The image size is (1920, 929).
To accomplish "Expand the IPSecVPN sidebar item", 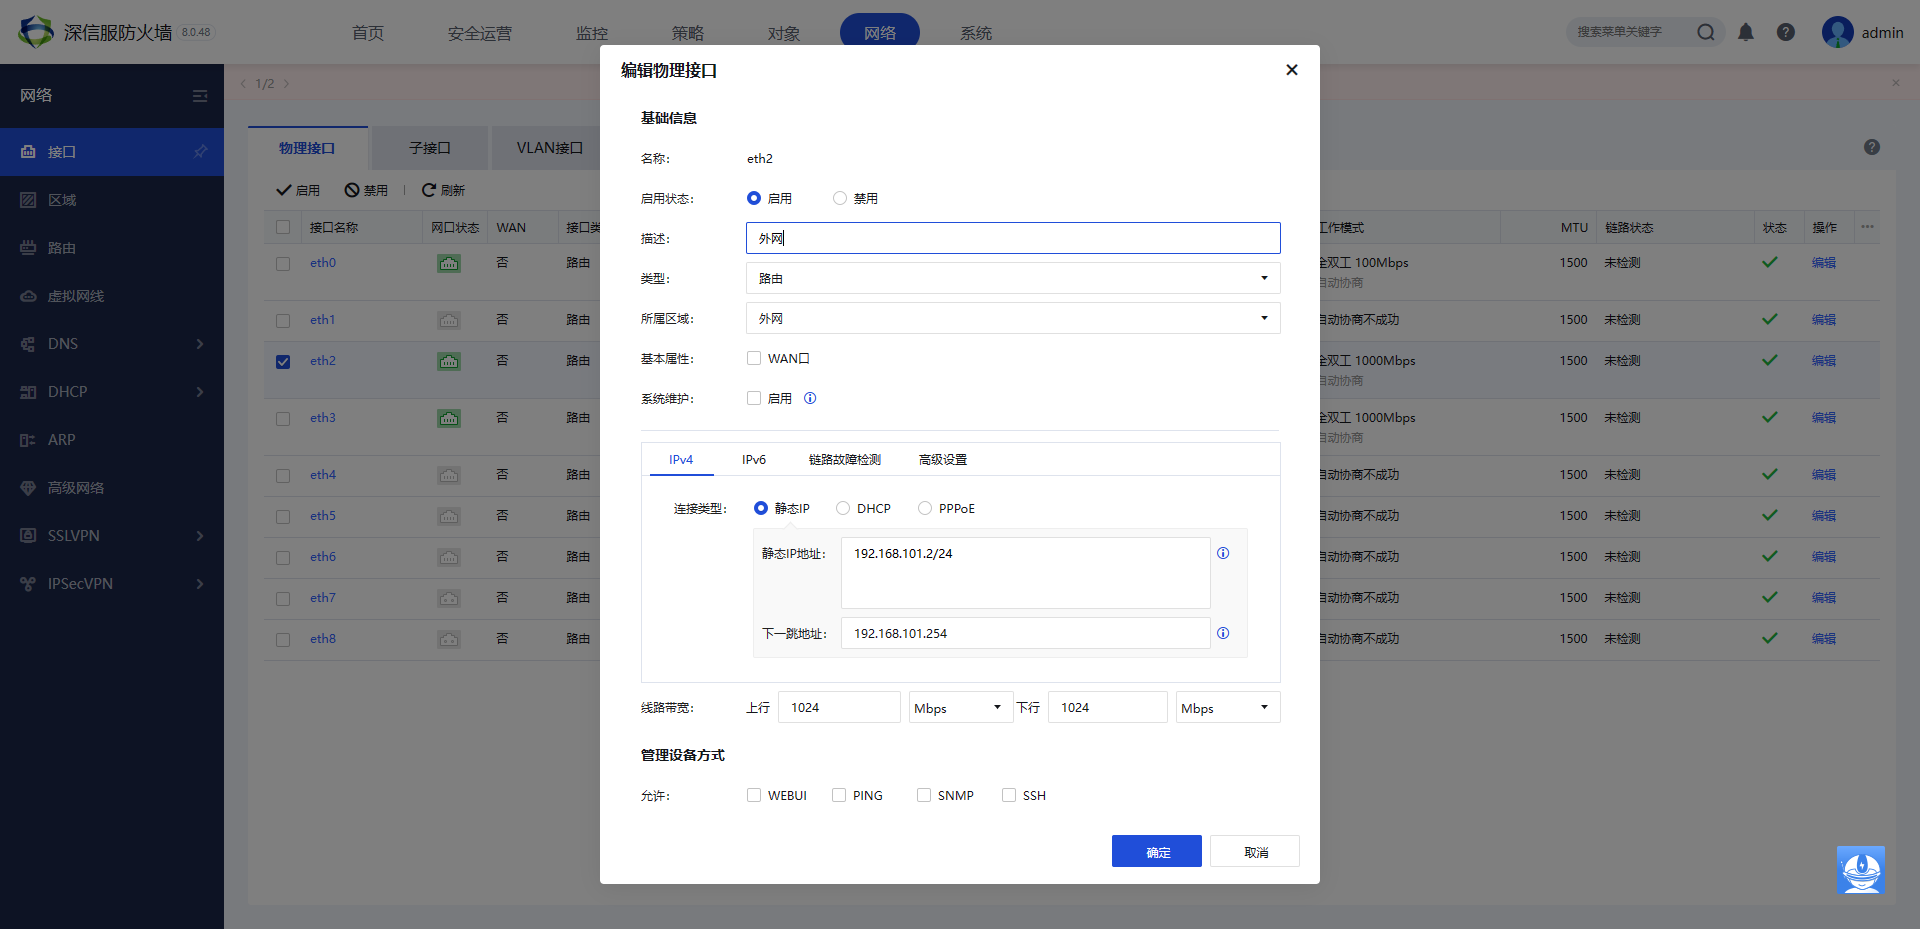I will click(112, 584).
